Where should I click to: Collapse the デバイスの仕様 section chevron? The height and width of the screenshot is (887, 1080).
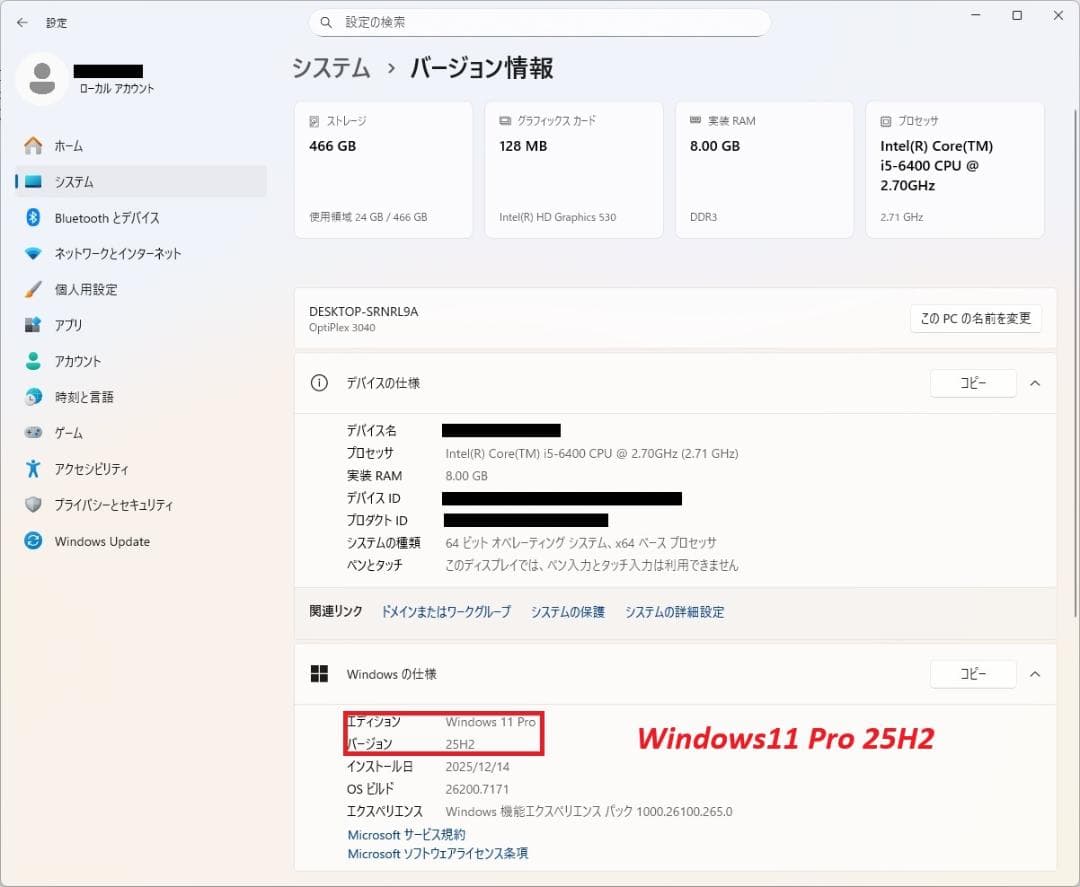click(x=1035, y=383)
